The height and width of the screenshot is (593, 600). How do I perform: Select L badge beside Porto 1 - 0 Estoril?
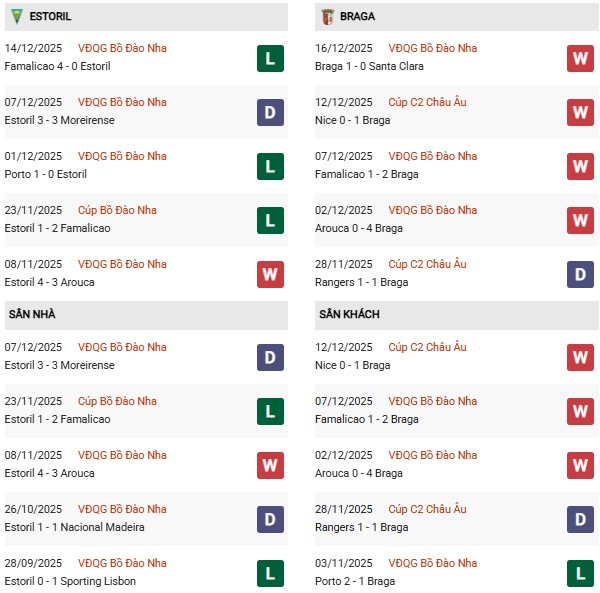pos(270,166)
